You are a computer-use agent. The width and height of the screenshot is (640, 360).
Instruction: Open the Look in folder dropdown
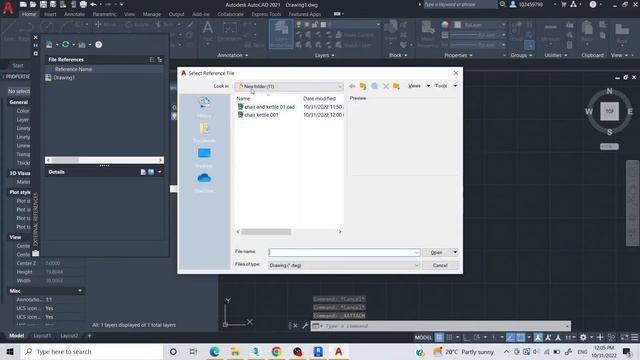339,87
